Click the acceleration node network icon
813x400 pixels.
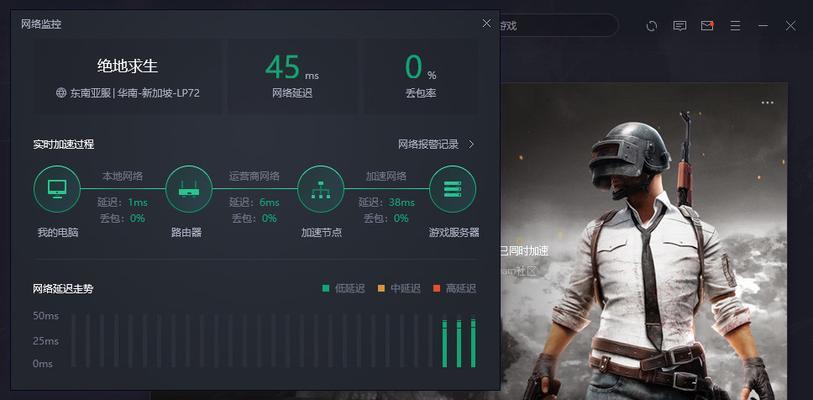(x=321, y=189)
